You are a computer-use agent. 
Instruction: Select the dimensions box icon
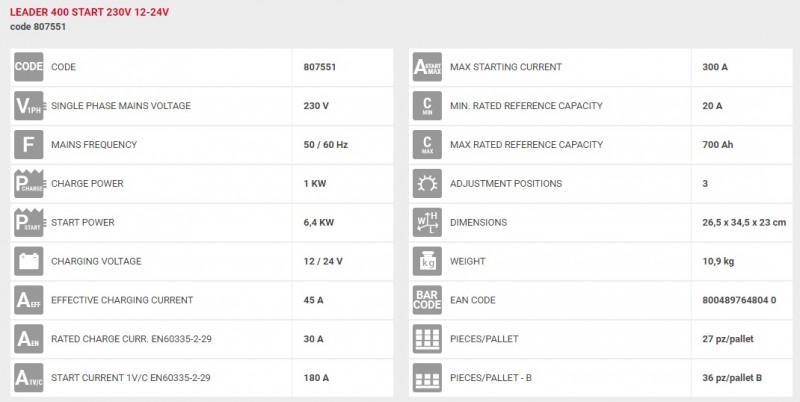click(427, 223)
